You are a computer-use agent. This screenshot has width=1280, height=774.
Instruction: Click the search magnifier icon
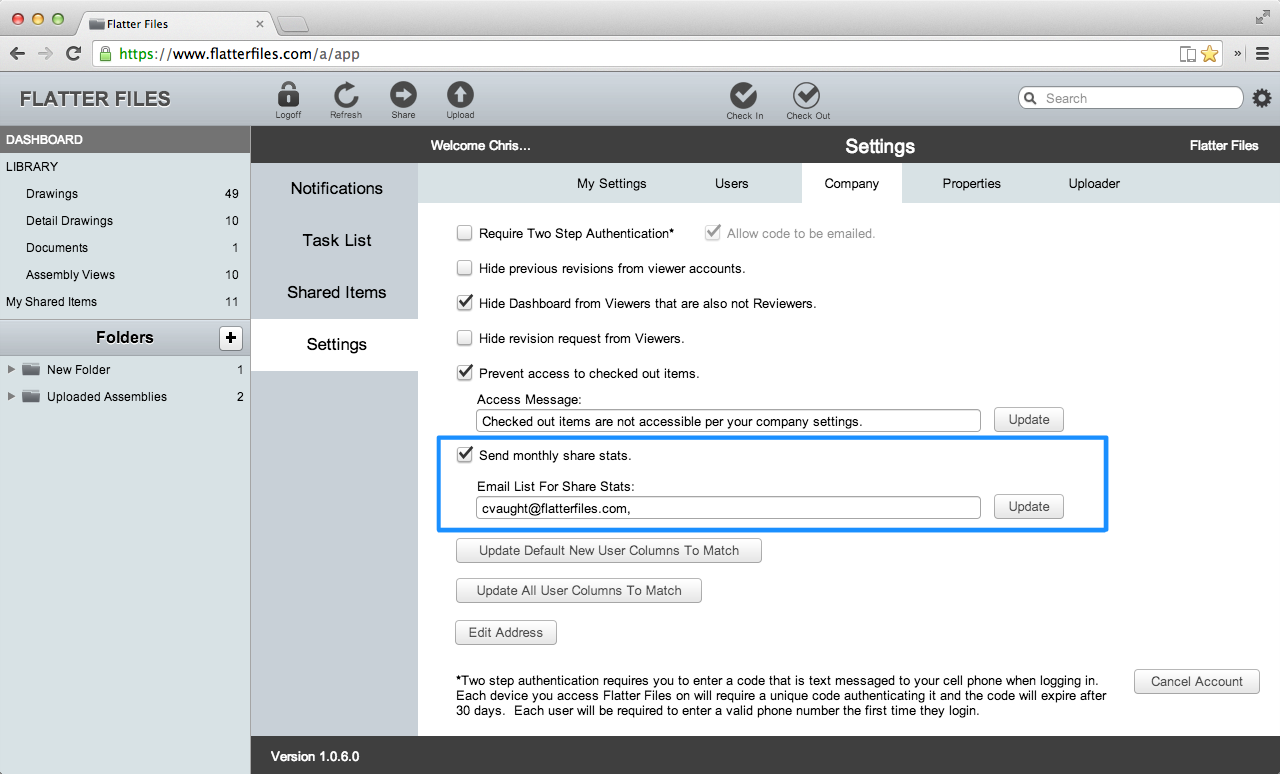(x=1031, y=98)
